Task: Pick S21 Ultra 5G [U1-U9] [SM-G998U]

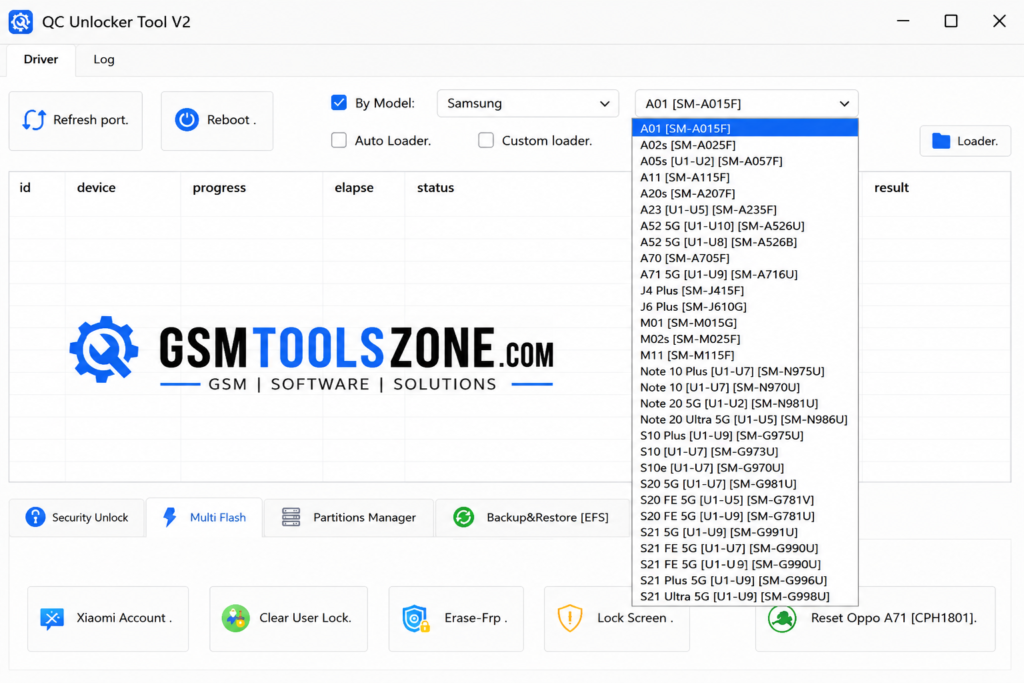Action: pos(745,596)
